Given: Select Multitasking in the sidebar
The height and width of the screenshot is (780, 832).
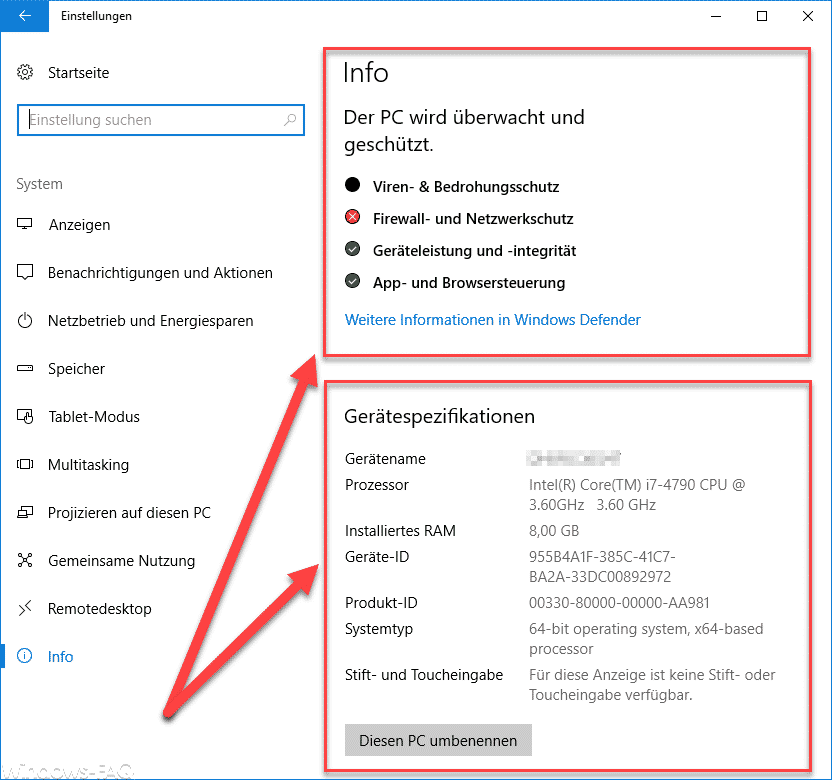Looking at the screenshot, I should click(x=88, y=465).
